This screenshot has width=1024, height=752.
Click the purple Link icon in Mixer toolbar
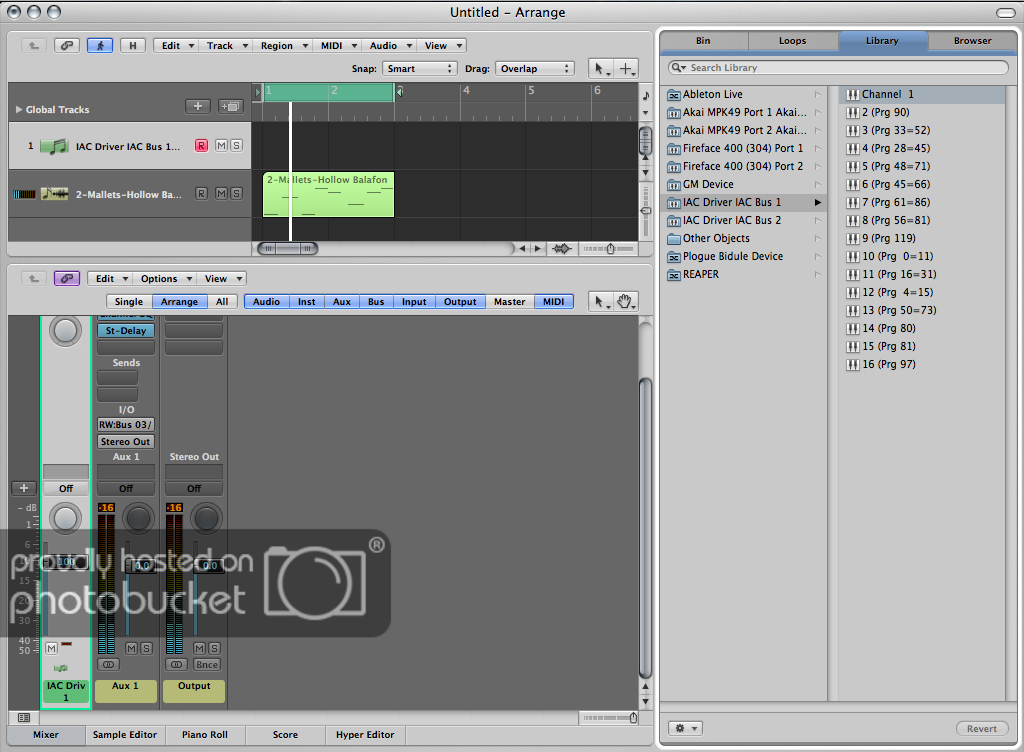point(67,279)
